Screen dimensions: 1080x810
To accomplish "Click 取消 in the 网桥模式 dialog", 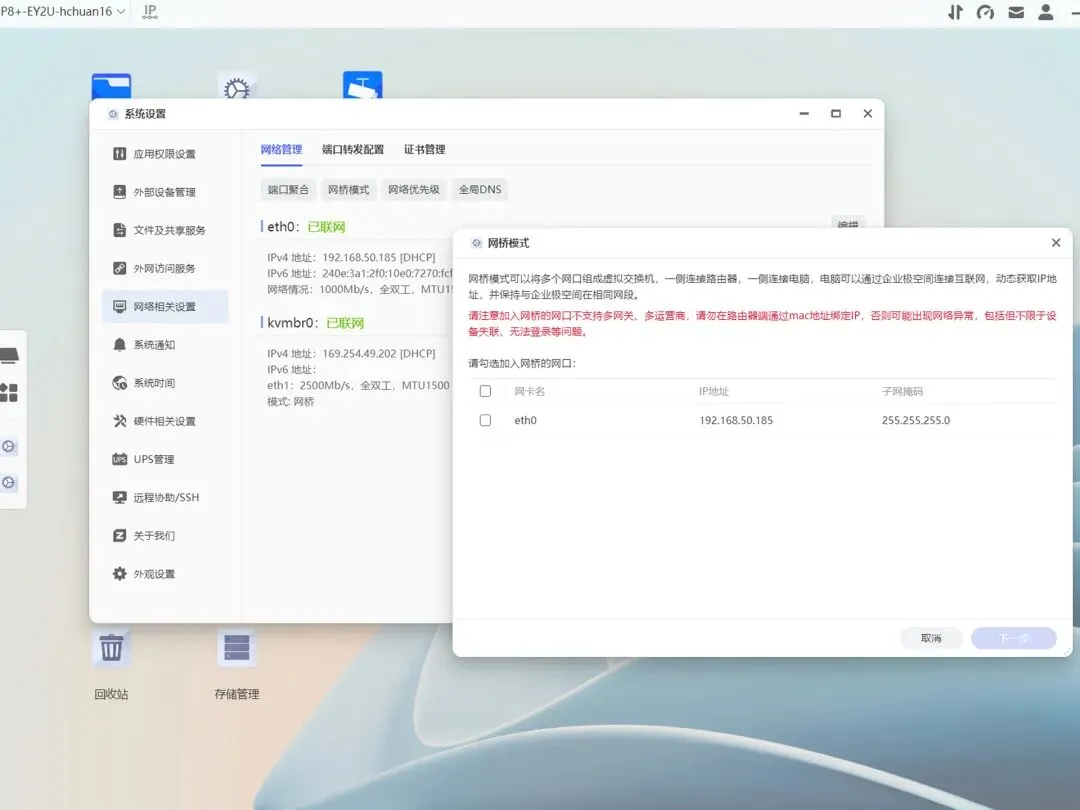I will (931, 638).
